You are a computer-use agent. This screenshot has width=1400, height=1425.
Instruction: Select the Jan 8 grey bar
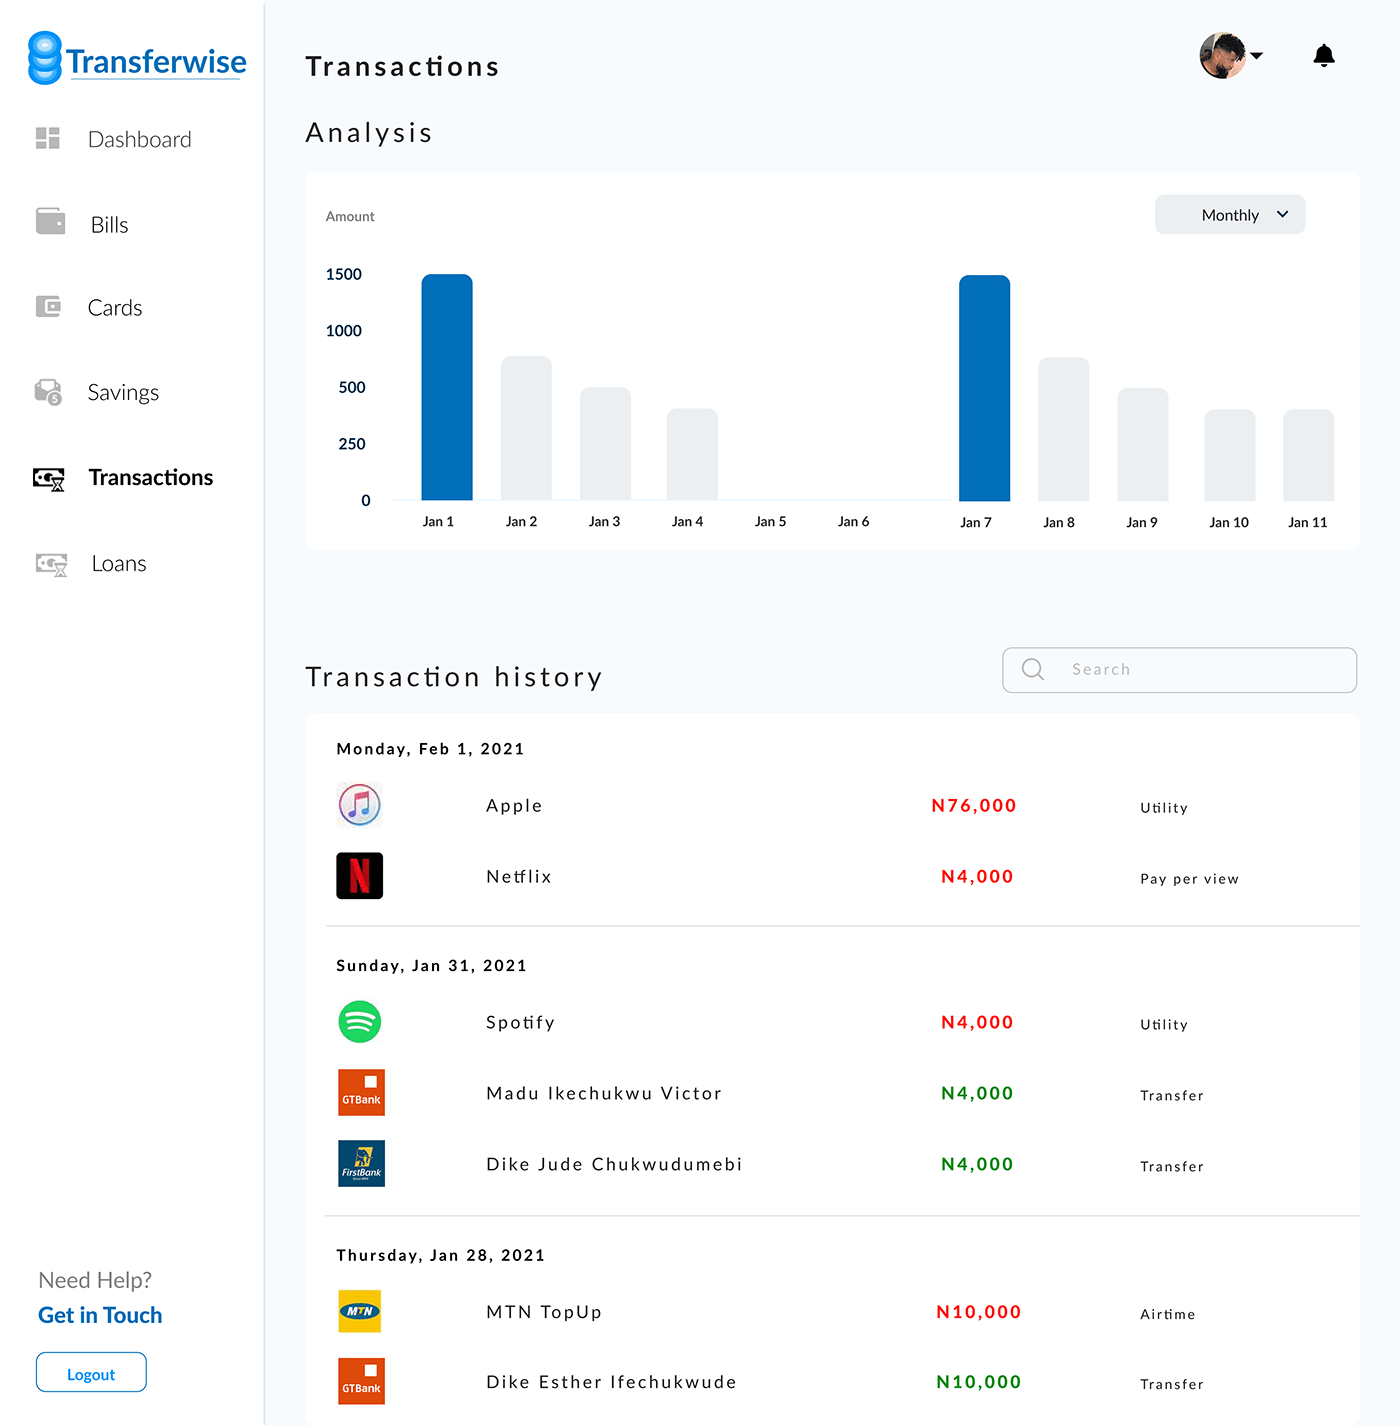tap(1064, 429)
